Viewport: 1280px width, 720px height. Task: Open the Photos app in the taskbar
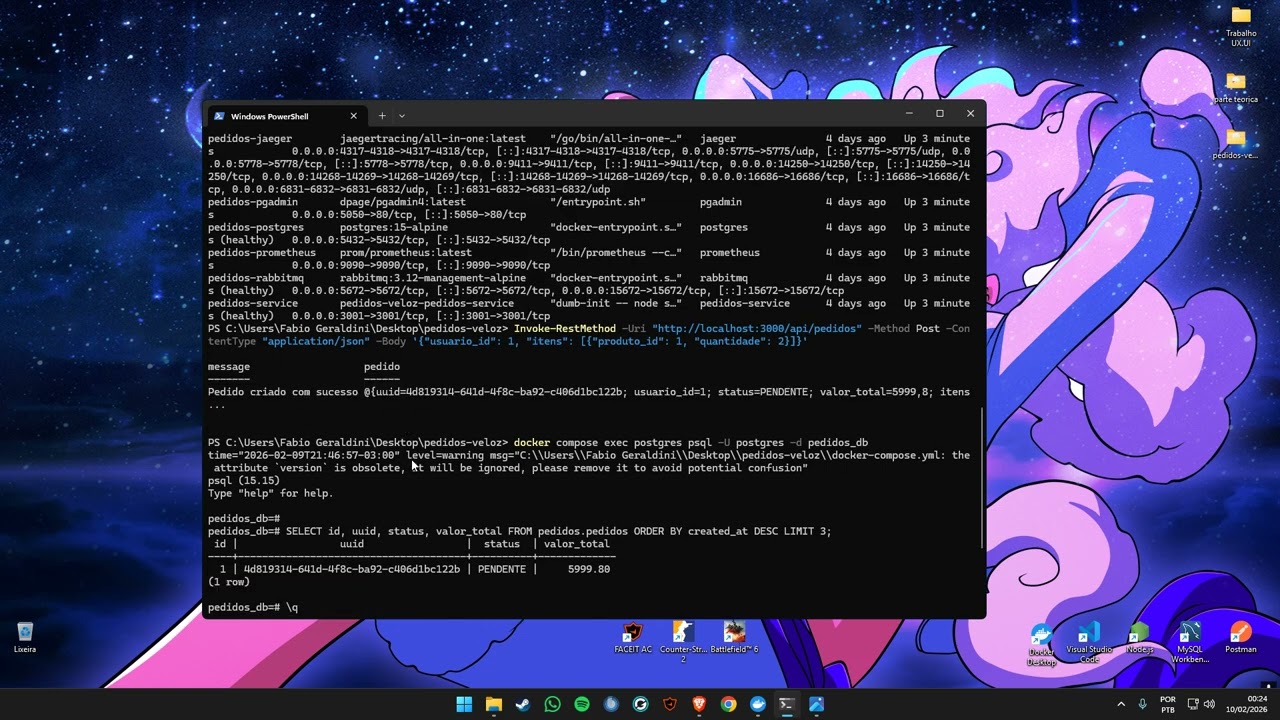816,704
